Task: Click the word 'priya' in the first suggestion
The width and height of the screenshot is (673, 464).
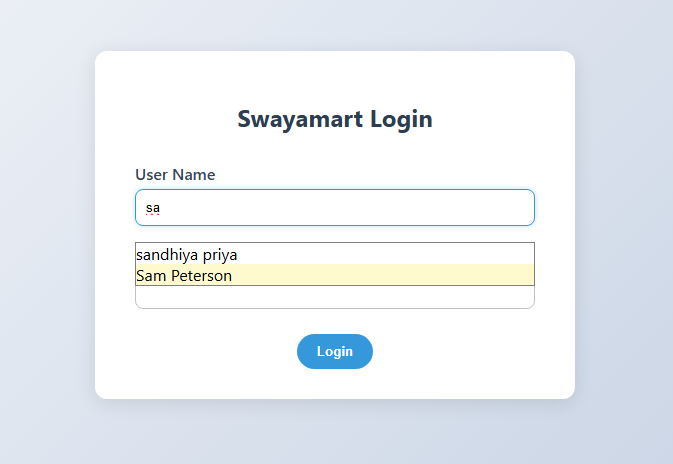Action: click(220, 254)
